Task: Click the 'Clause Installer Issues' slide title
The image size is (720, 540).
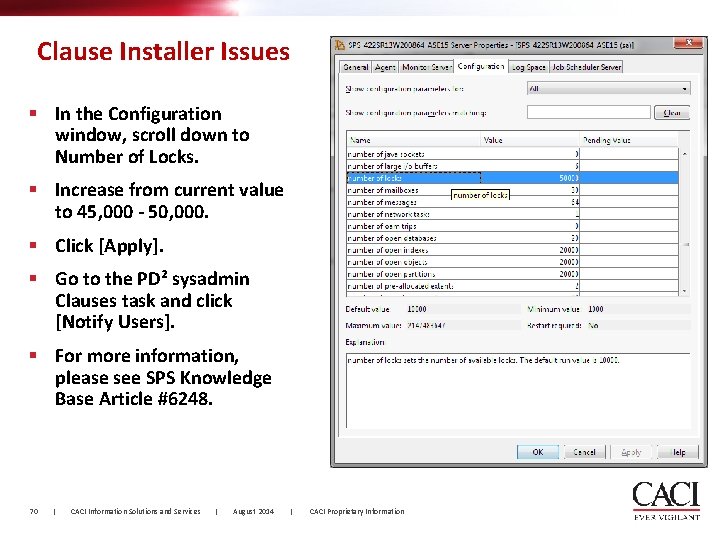Action: pyautogui.click(x=163, y=51)
